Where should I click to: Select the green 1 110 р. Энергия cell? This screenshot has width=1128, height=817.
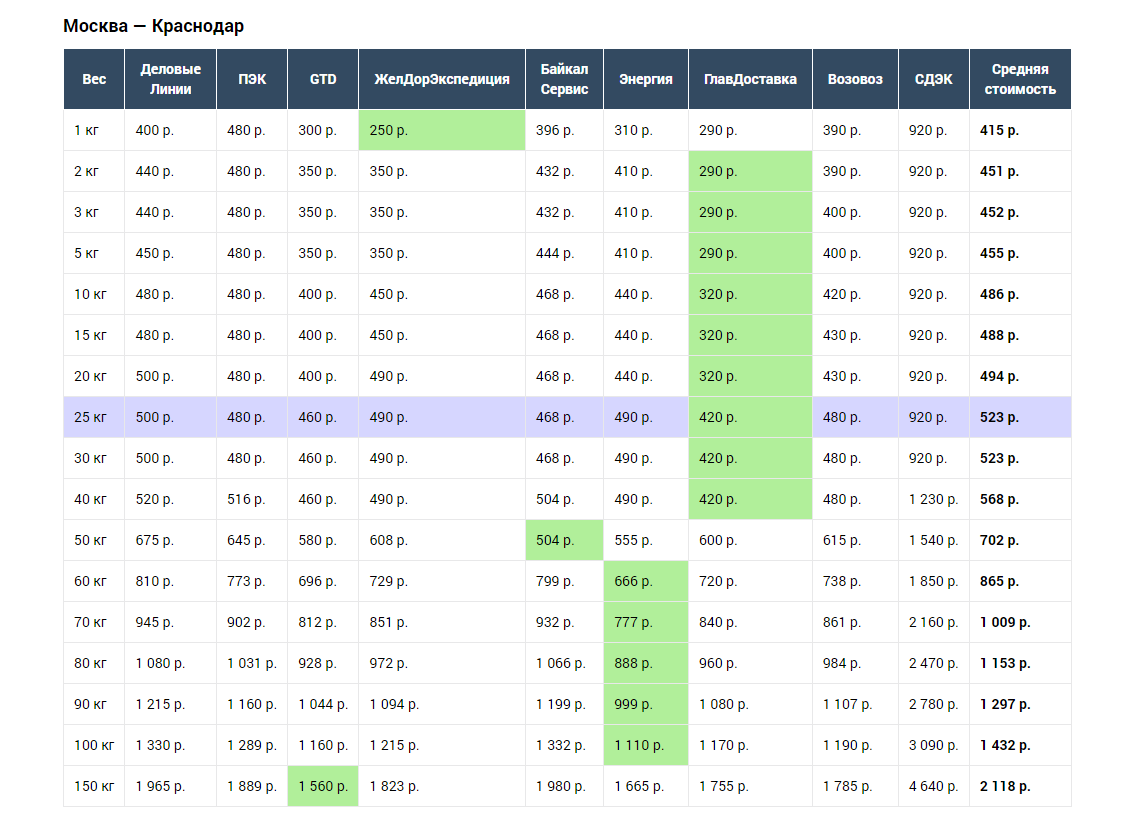click(646, 745)
